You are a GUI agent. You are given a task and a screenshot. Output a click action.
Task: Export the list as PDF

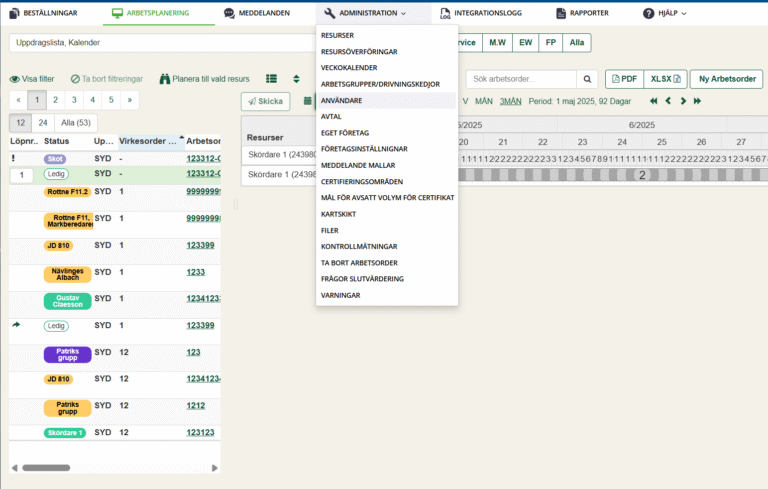tap(622, 79)
